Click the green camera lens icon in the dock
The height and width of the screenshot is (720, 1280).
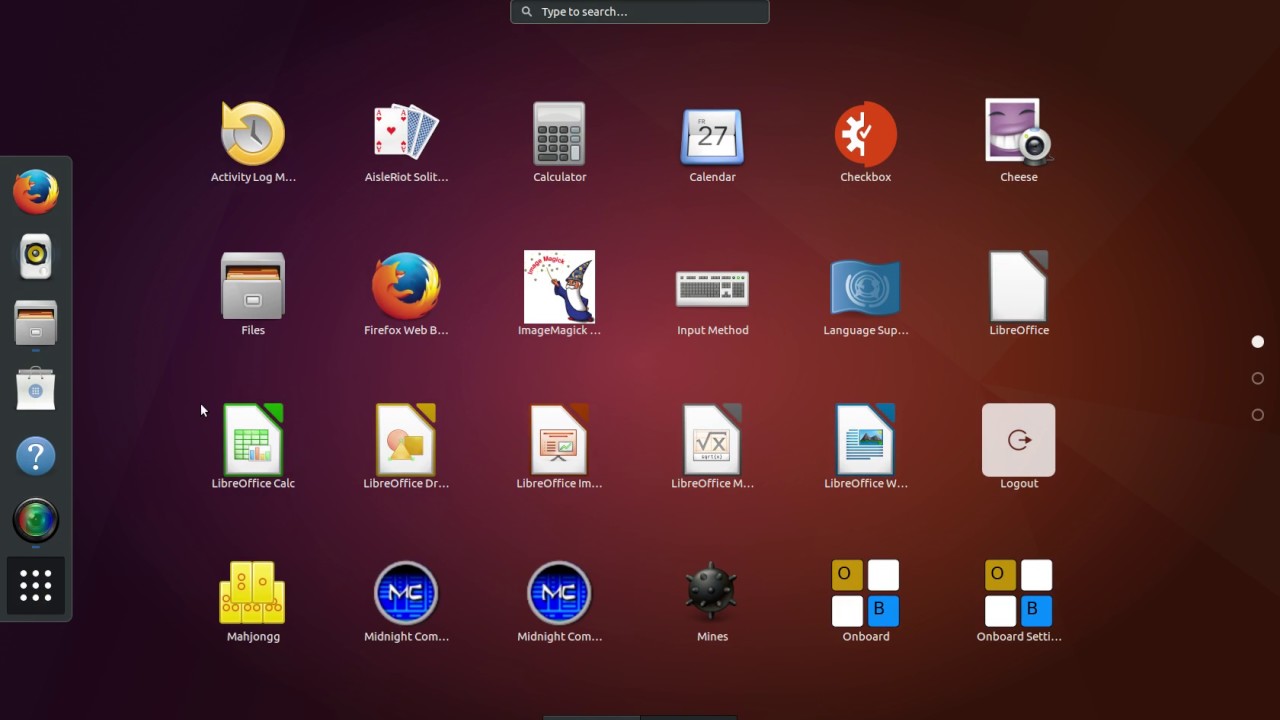tap(36, 521)
